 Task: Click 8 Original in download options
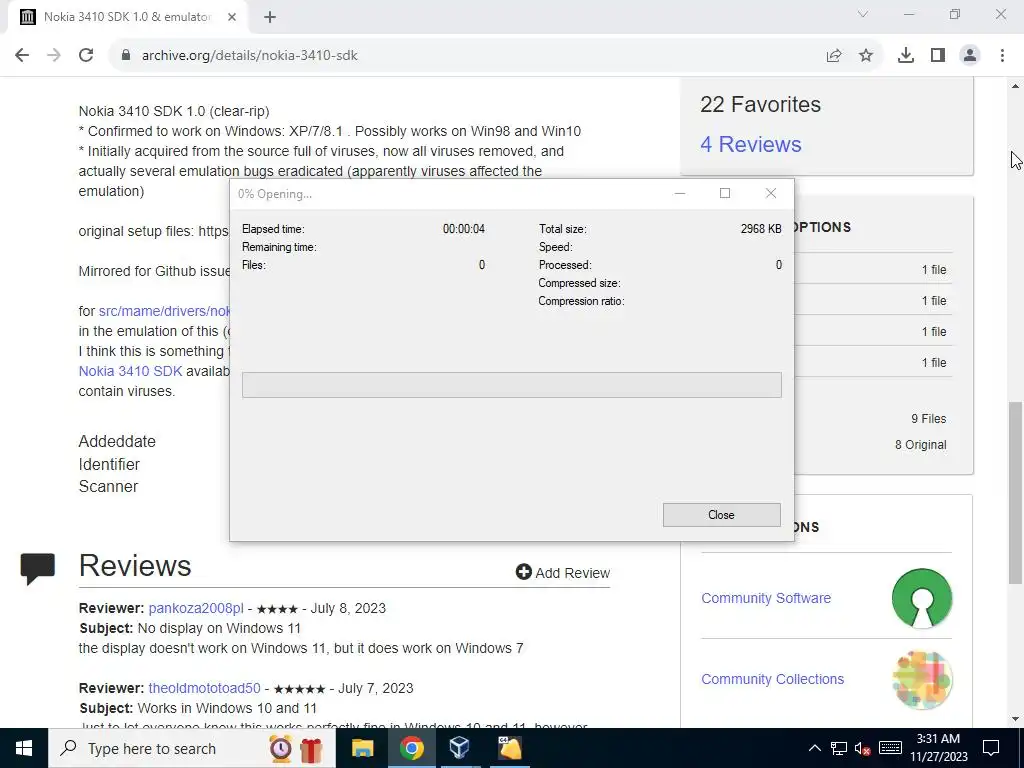point(921,445)
